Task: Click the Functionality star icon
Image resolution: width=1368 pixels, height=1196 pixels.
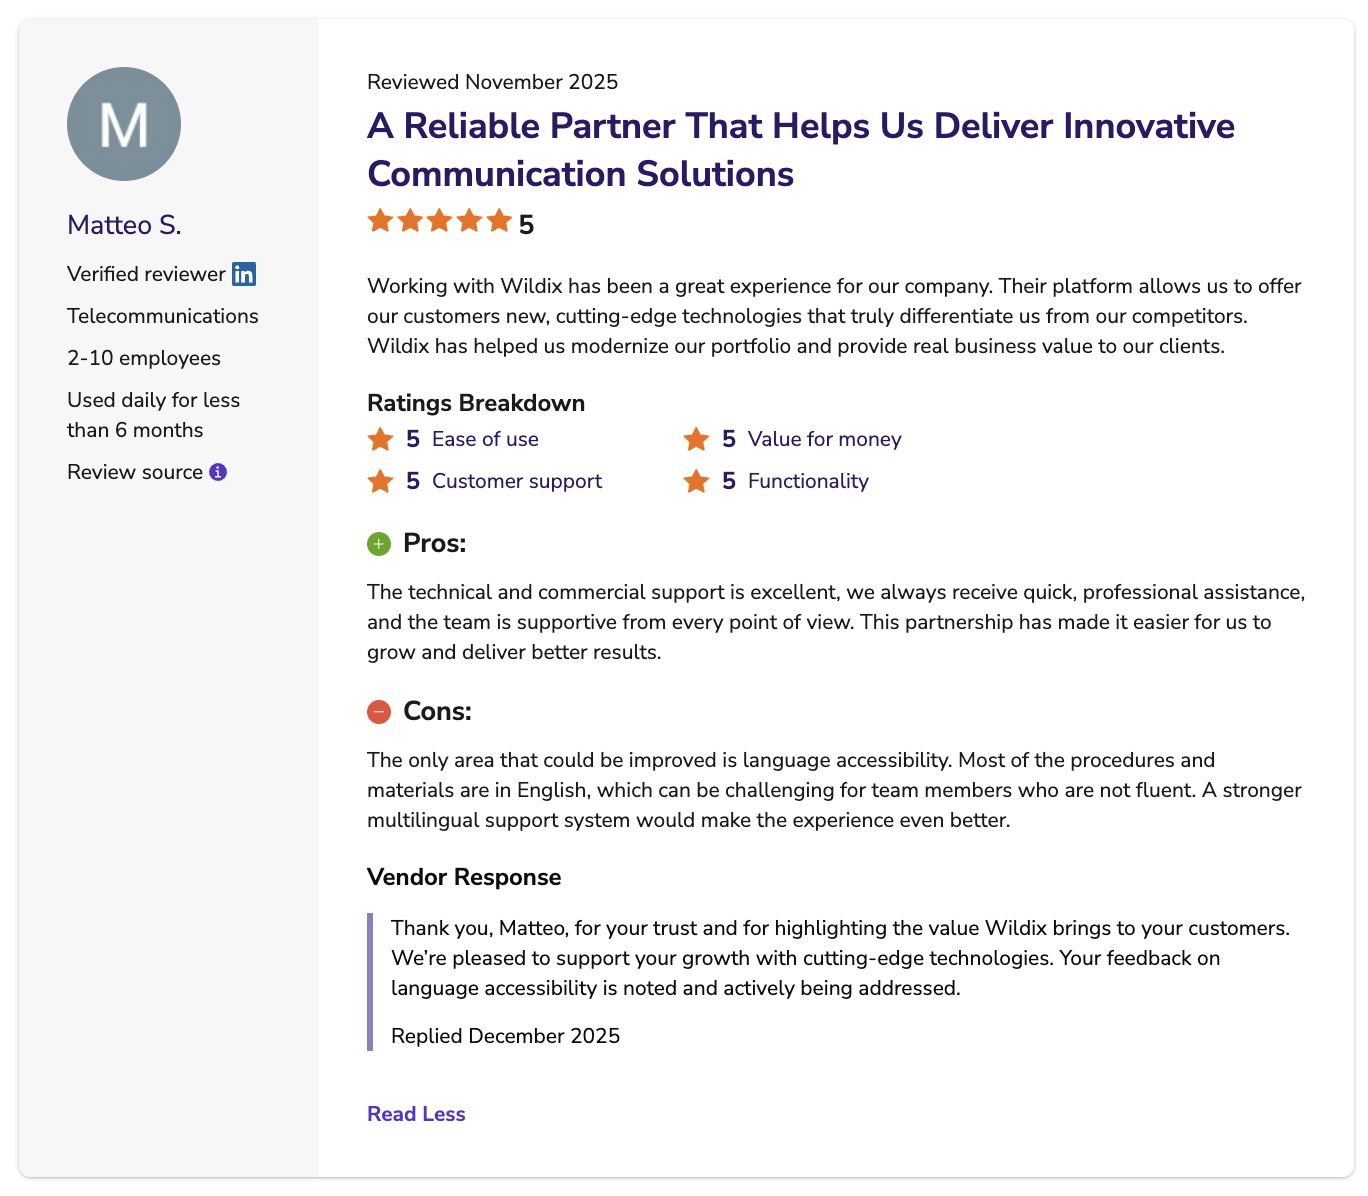Action: pos(696,481)
